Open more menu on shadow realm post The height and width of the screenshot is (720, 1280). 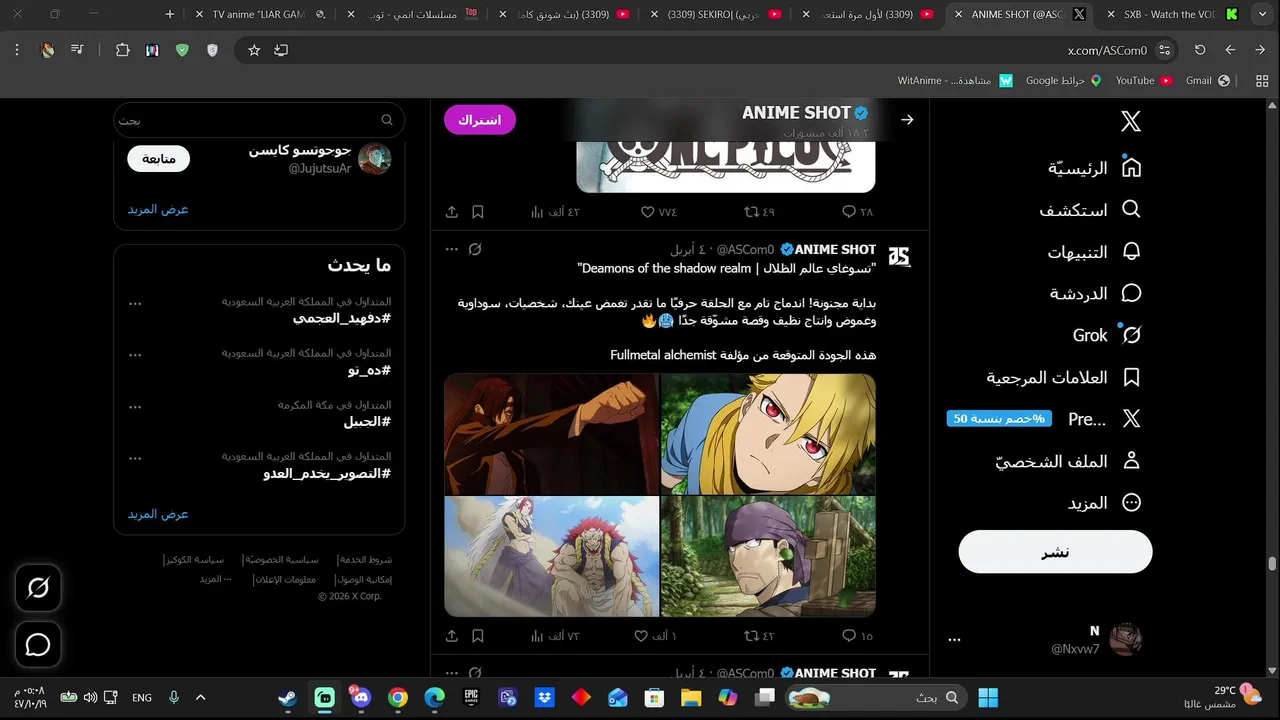452,249
